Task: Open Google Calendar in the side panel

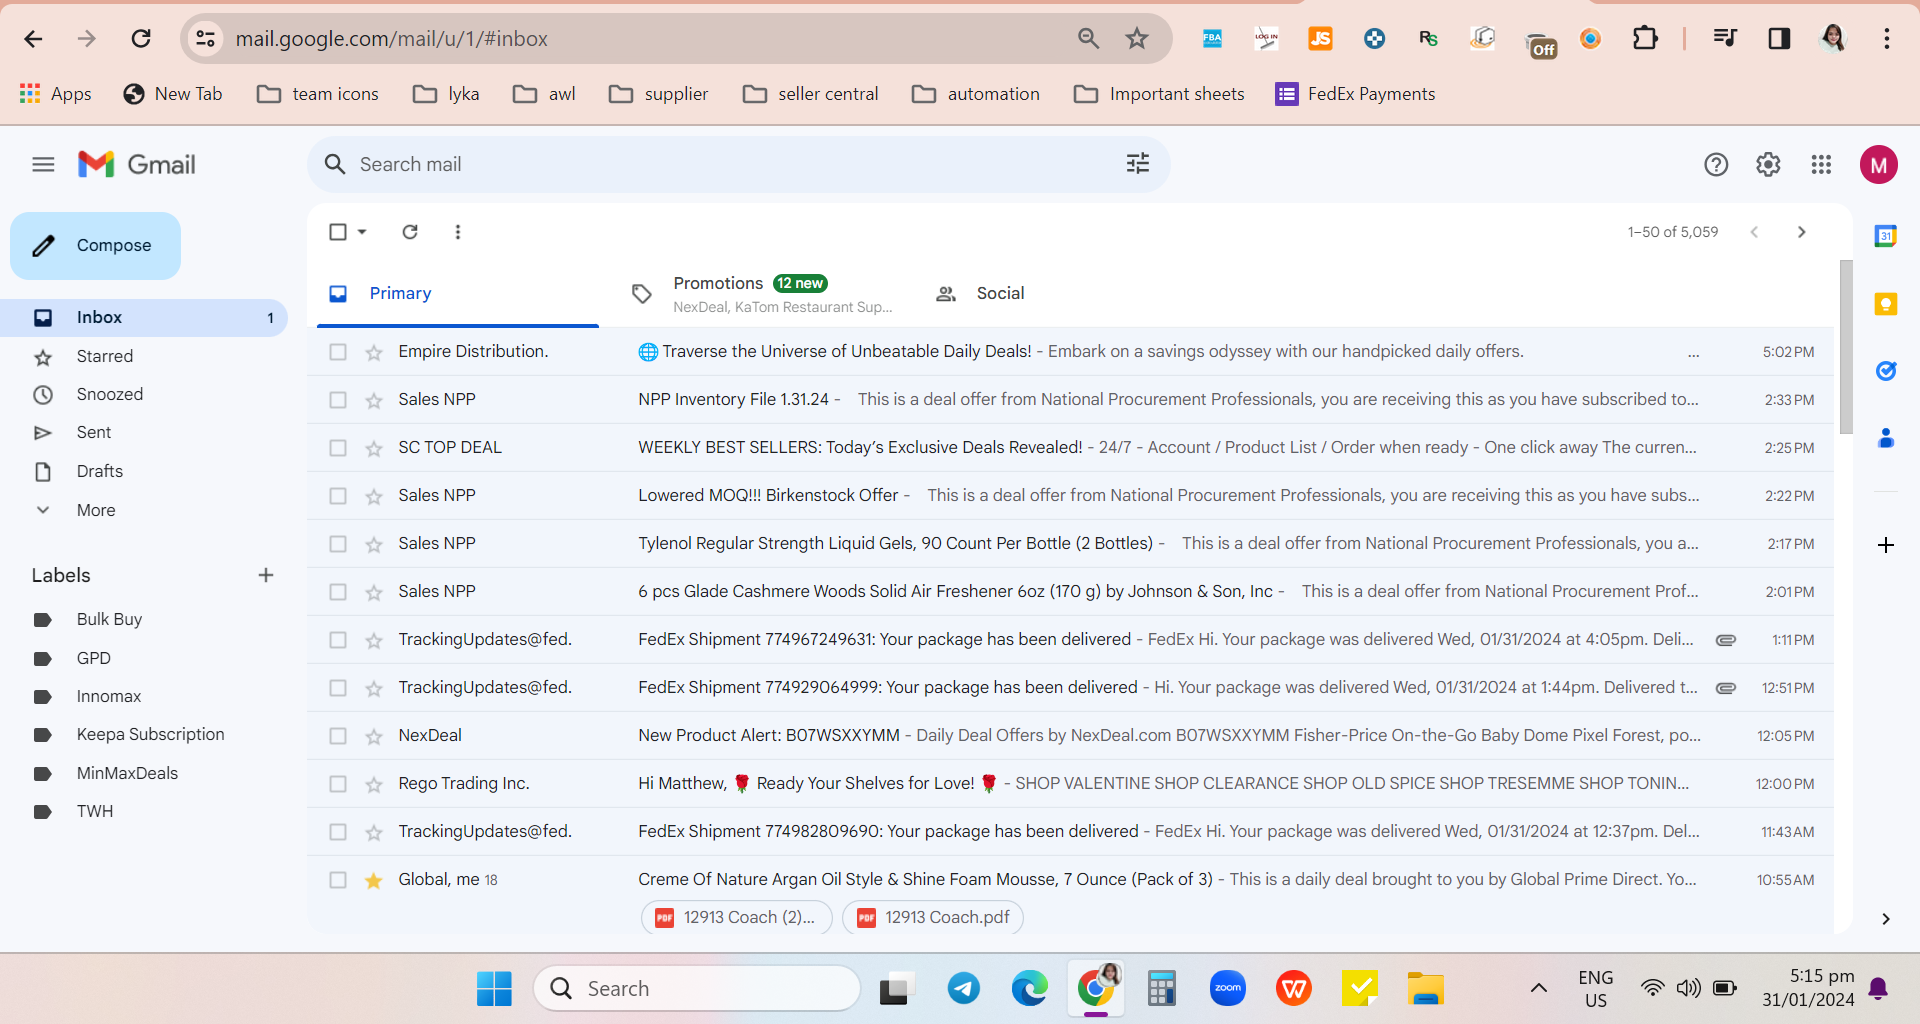Action: pos(1886,236)
